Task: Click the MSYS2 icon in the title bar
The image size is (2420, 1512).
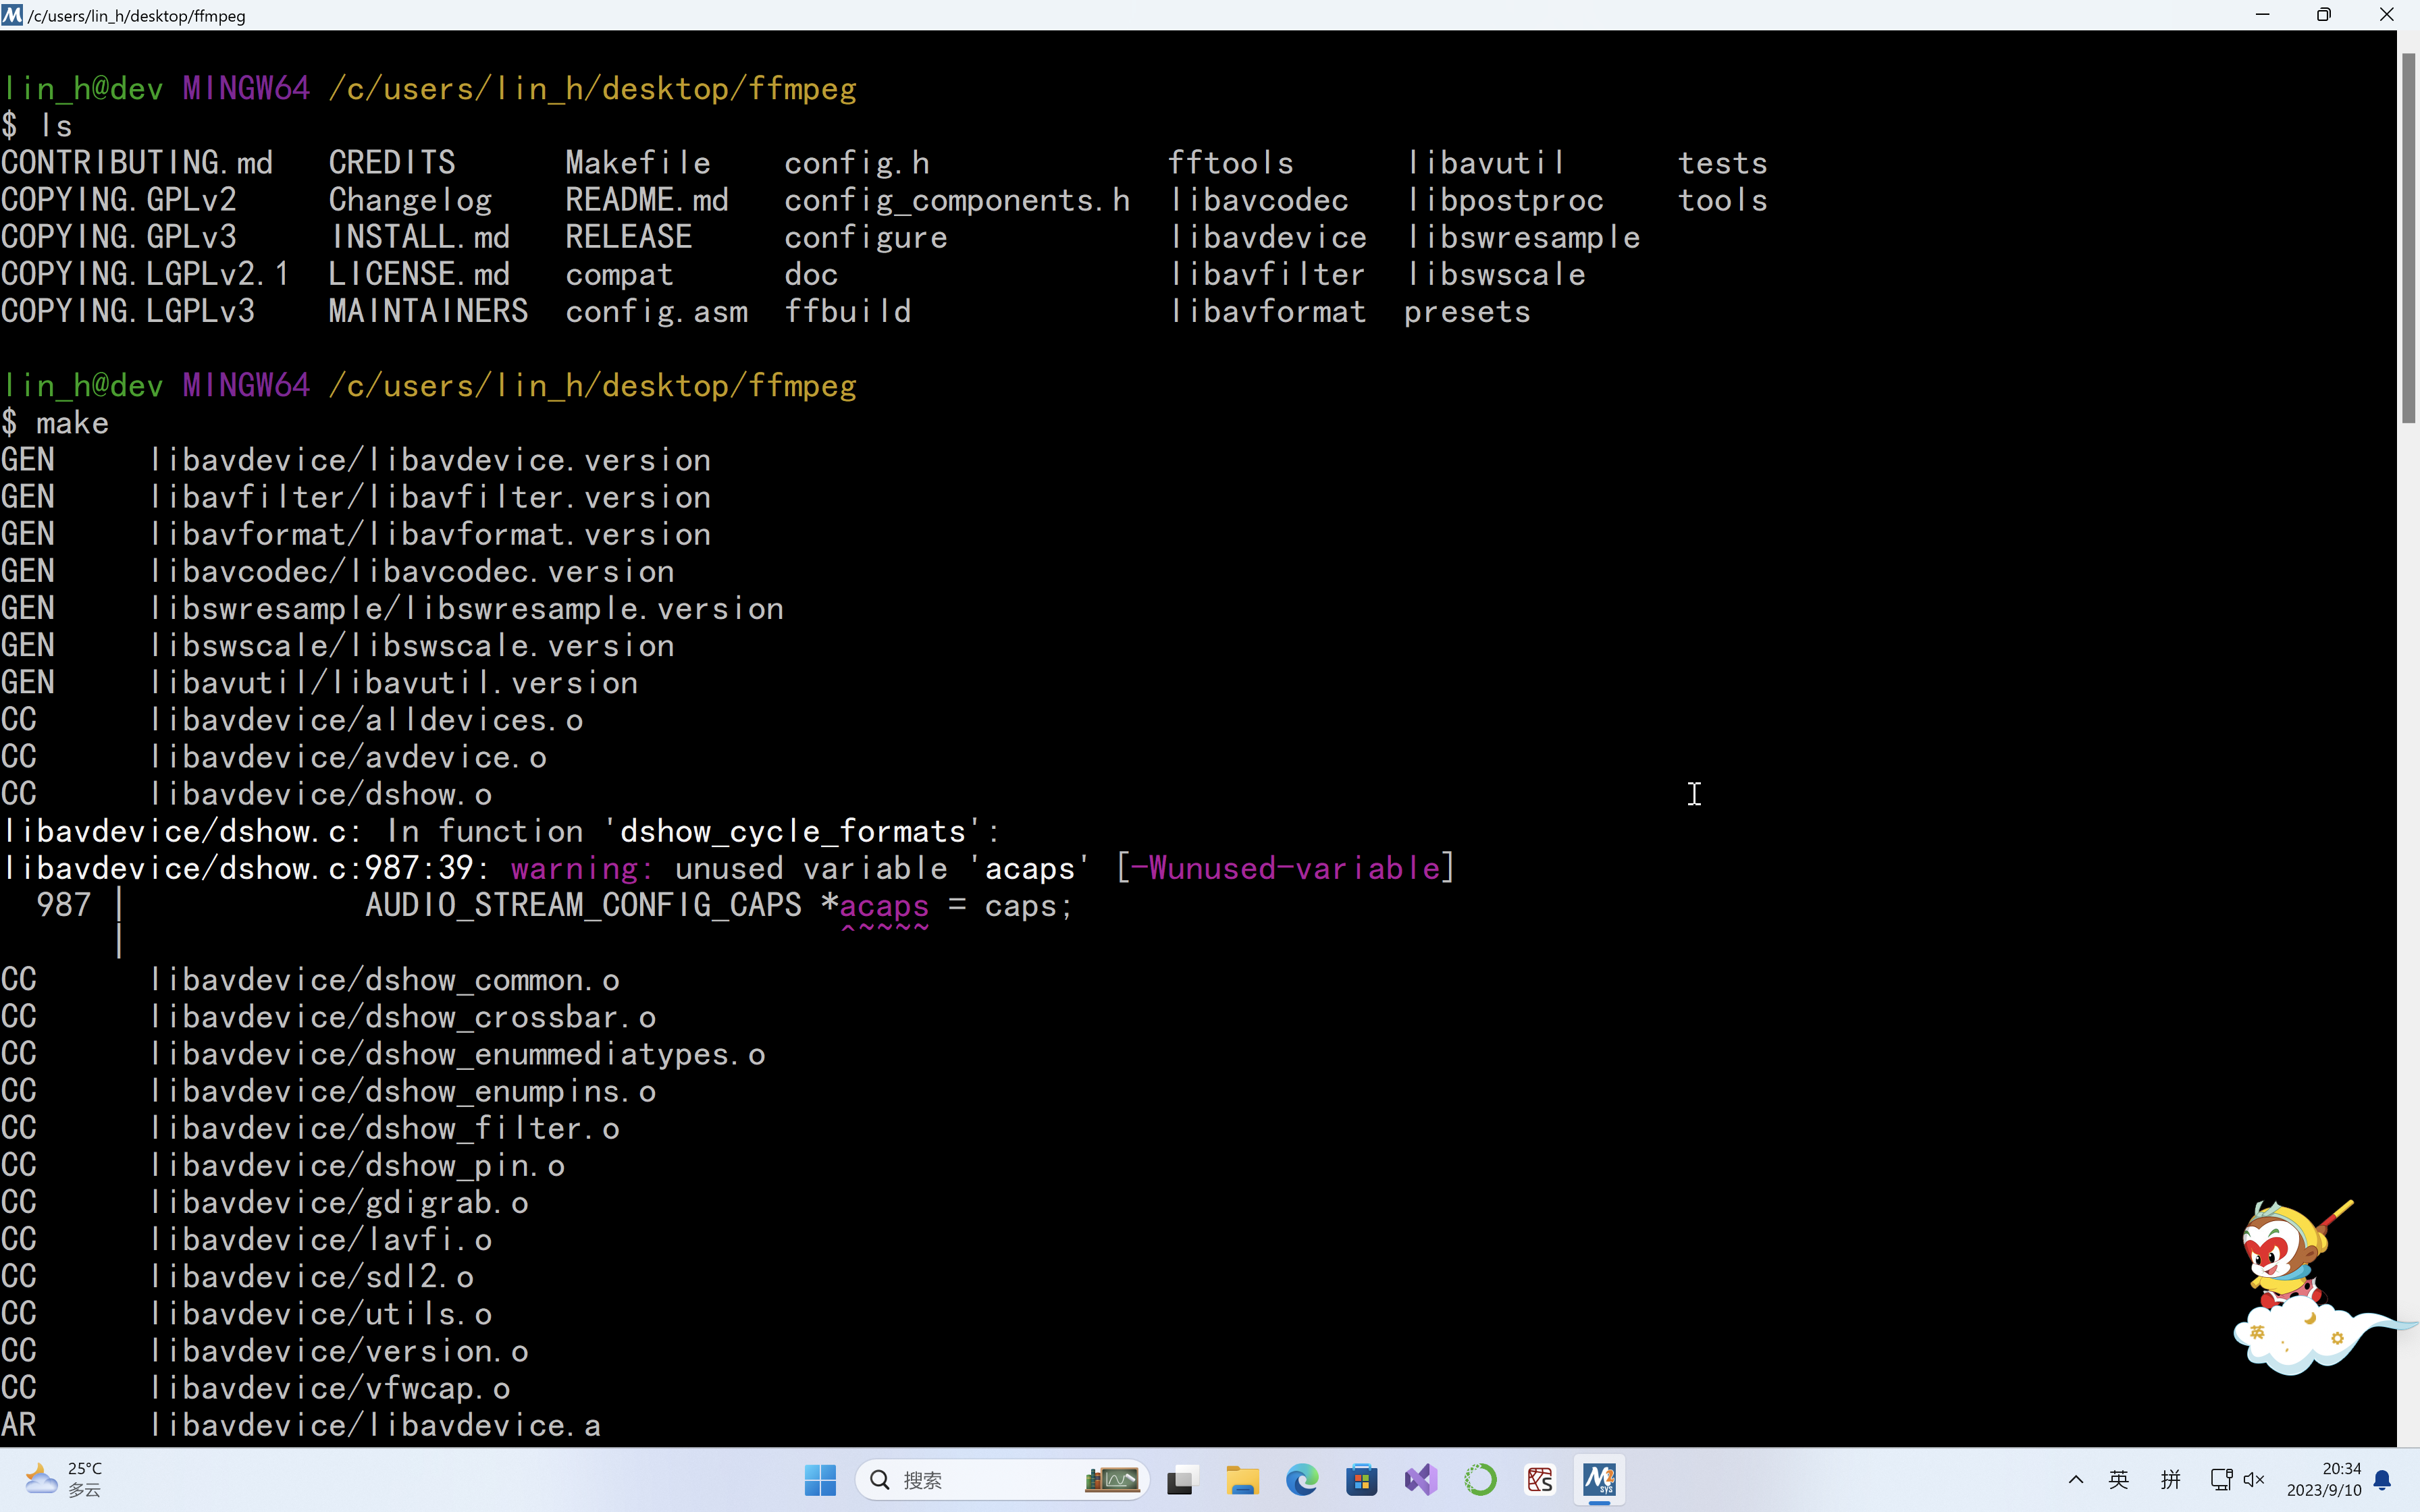Action: coord(12,15)
